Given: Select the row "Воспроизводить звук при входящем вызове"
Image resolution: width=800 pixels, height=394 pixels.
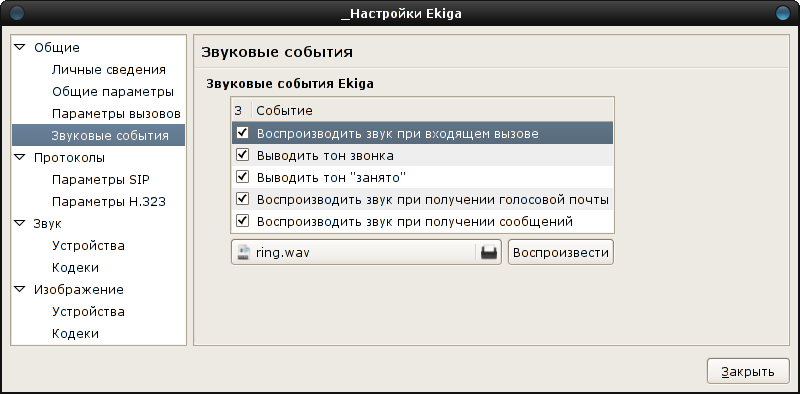Looking at the screenshot, I should pyautogui.click(x=422, y=133).
